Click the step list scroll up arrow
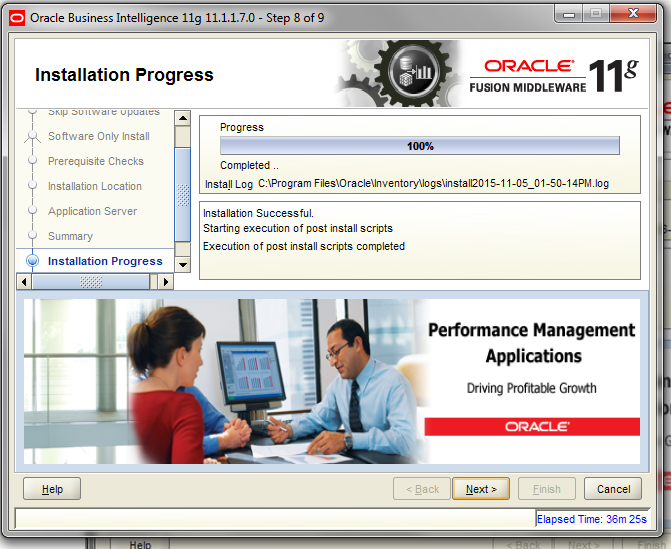The height and width of the screenshot is (549, 671). 183,118
